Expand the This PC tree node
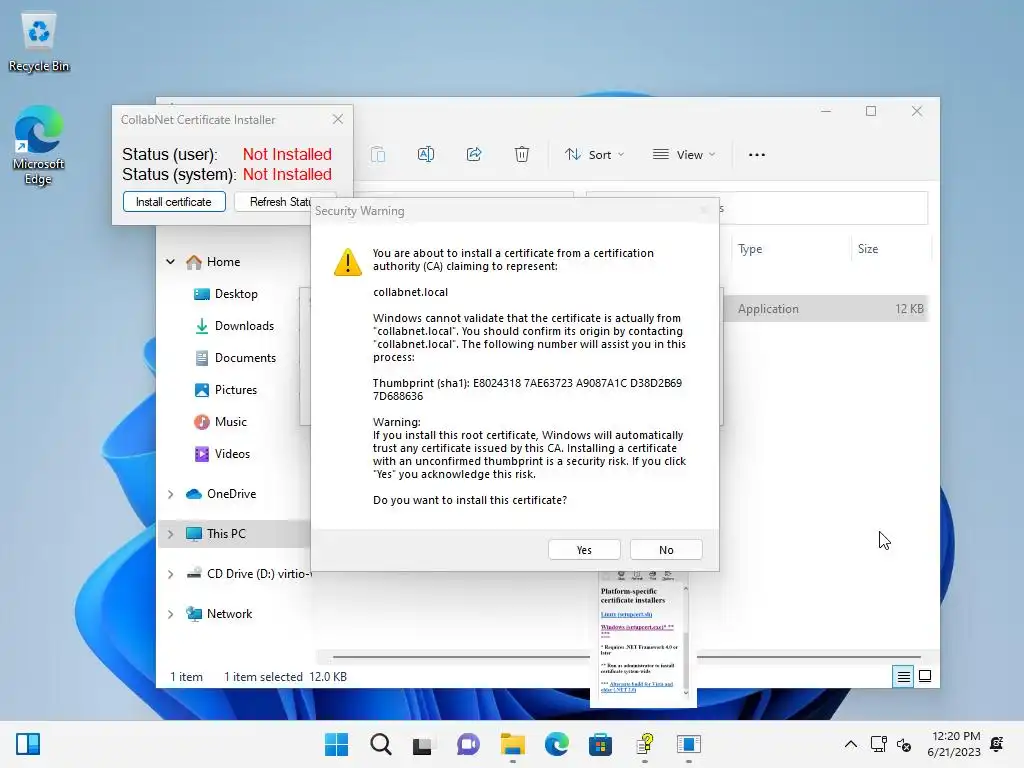This screenshot has width=1024, height=768. point(170,534)
